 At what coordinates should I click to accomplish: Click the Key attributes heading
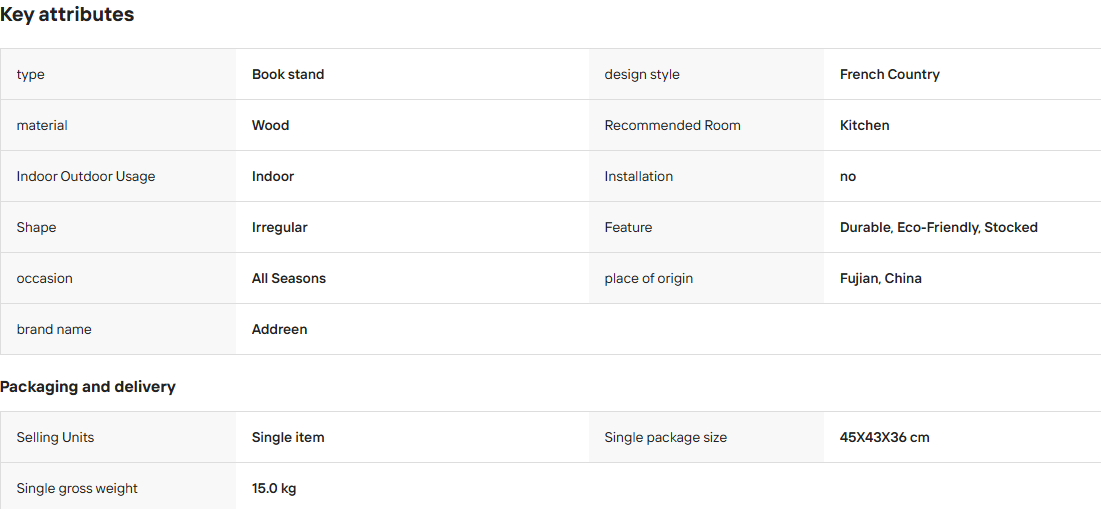point(67,14)
